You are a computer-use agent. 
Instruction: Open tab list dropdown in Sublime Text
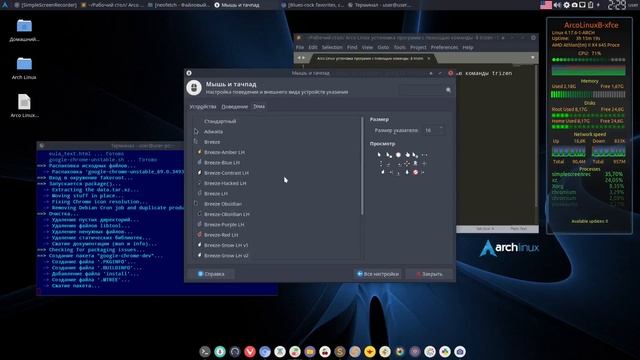(533, 58)
